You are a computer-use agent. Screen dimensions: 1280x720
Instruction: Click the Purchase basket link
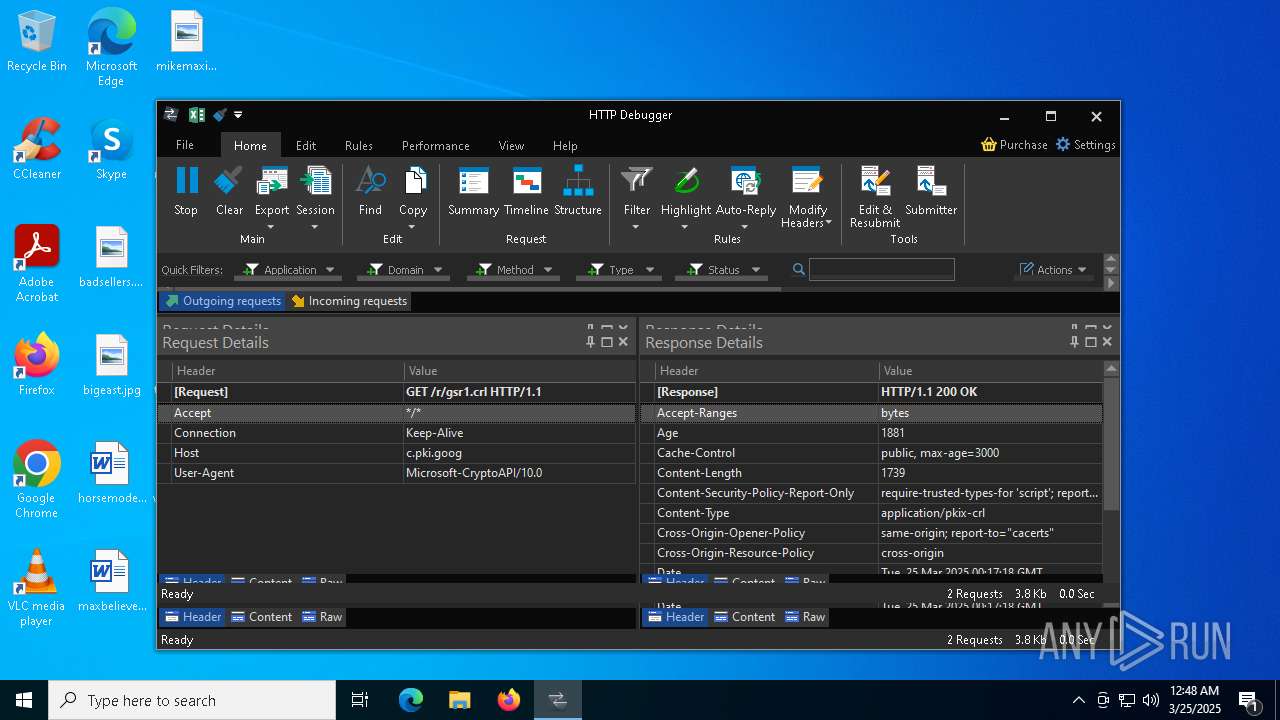pyautogui.click(x=1014, y=145)
